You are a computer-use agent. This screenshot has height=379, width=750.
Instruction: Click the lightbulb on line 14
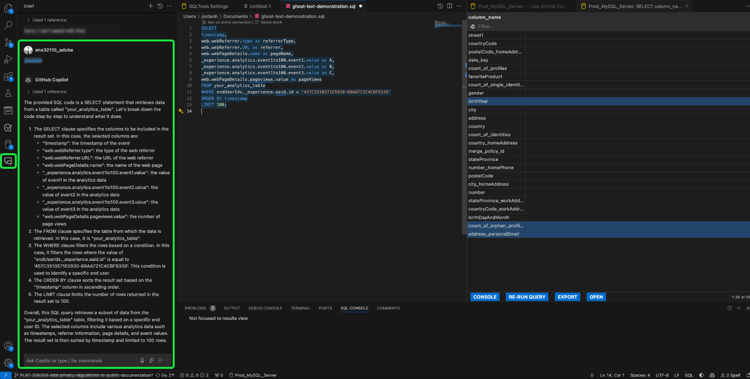coord(181,111)
